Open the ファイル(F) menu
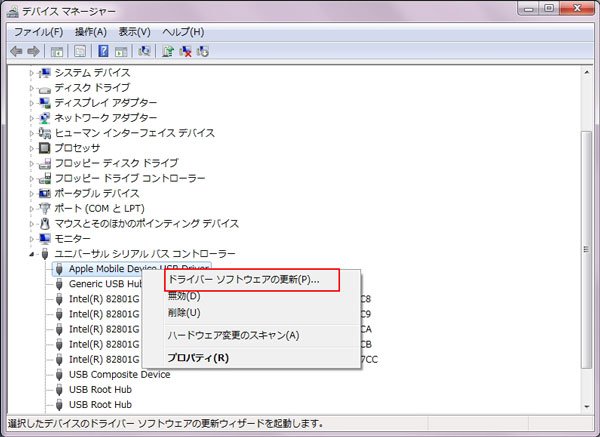The image size is (600, 437). [38, 32]
